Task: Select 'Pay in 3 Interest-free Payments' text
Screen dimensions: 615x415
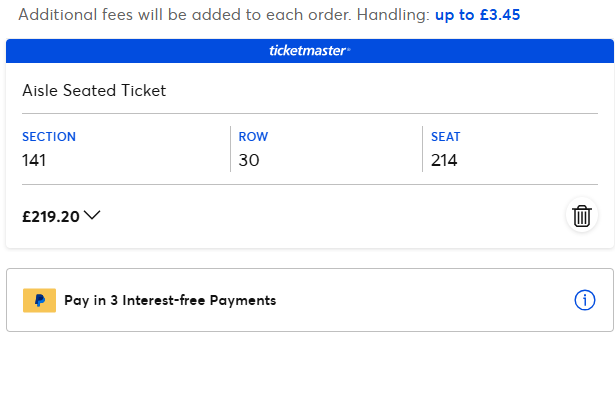Action: pyautogui.click(x=170, y=300)
